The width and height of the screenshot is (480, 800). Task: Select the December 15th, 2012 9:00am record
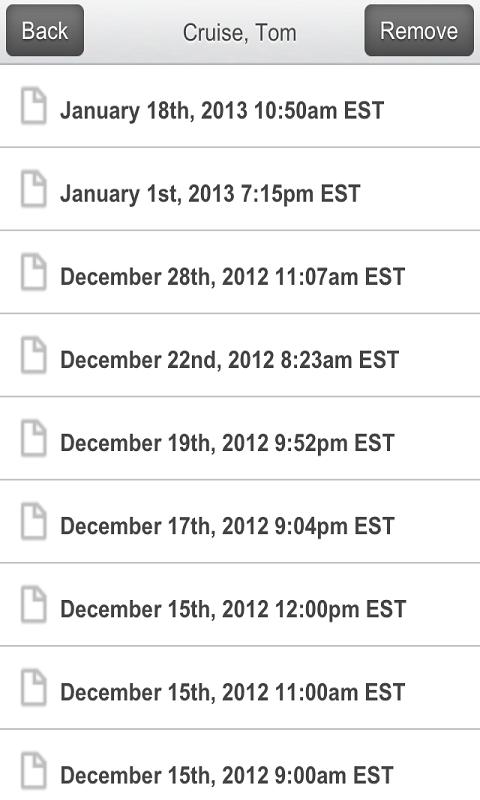pos(240,765)
